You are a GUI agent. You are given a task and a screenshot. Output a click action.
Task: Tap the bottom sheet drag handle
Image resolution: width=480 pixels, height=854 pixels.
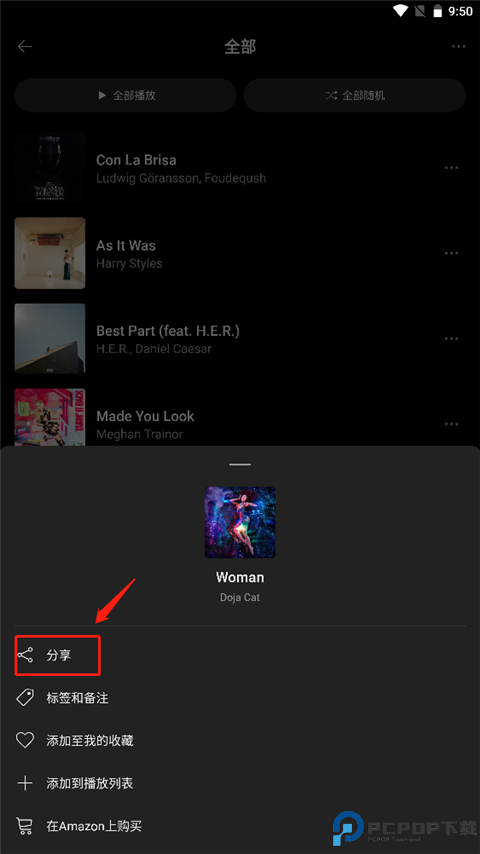(x=240, y=465)
